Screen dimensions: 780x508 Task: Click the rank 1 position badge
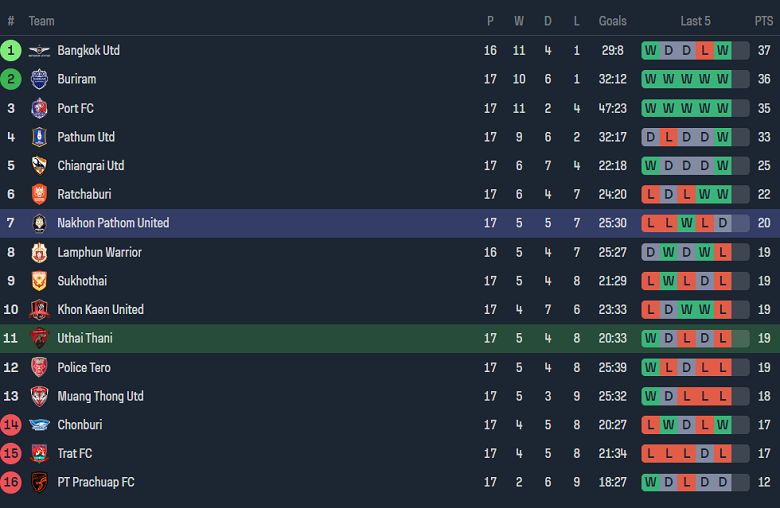coord(11,51)
